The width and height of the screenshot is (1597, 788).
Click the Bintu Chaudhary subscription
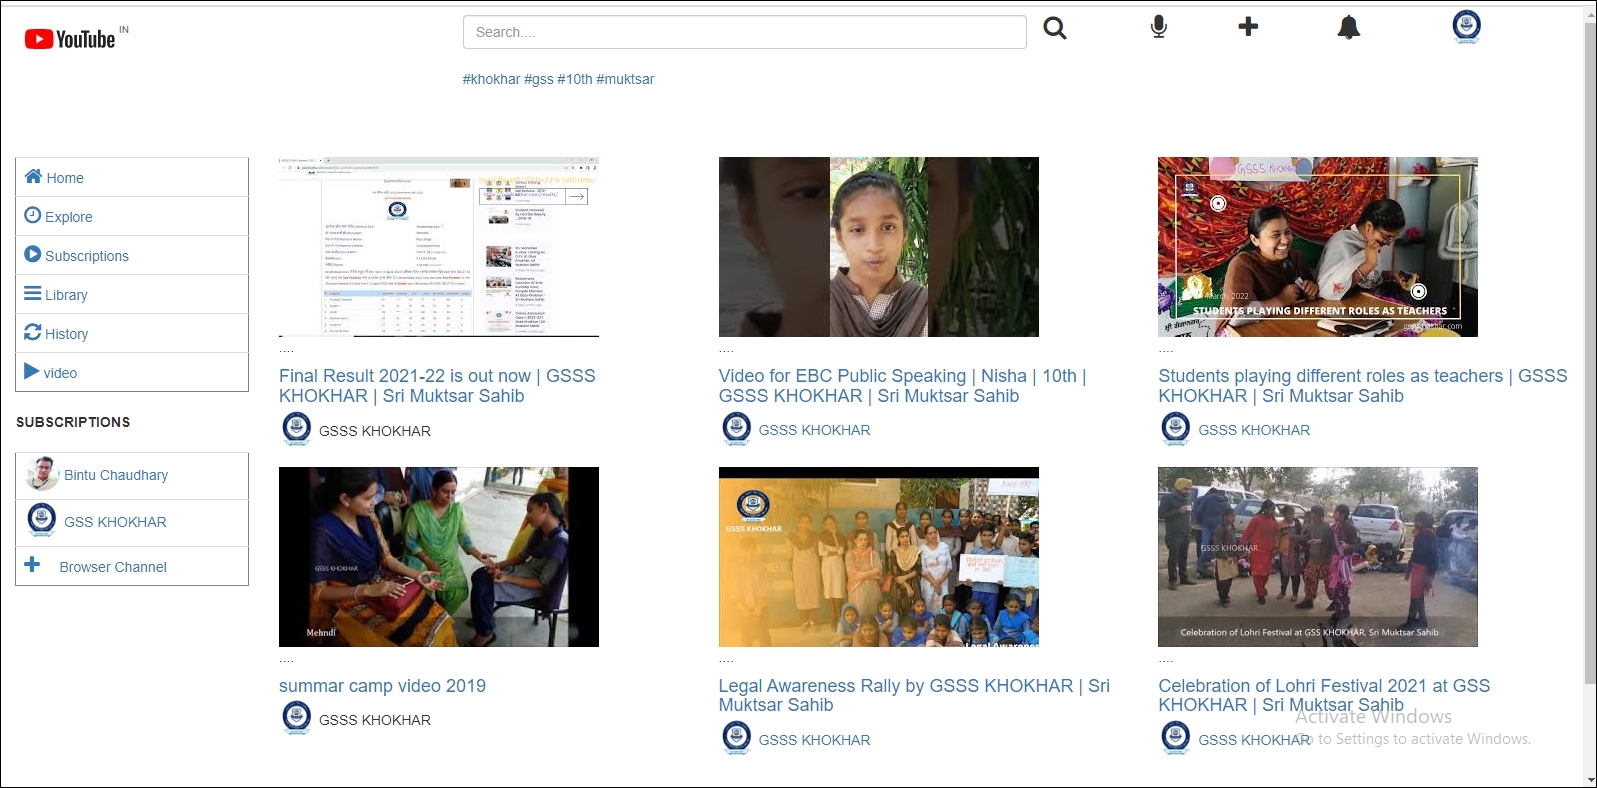click(115, 475)
